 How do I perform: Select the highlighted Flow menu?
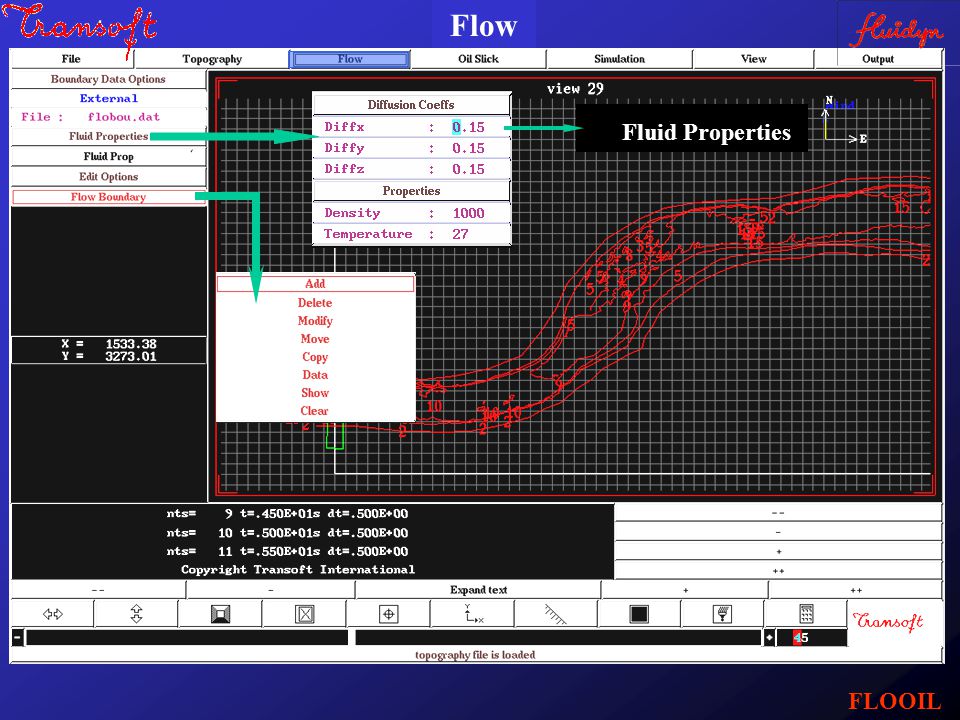pos(350,59)
